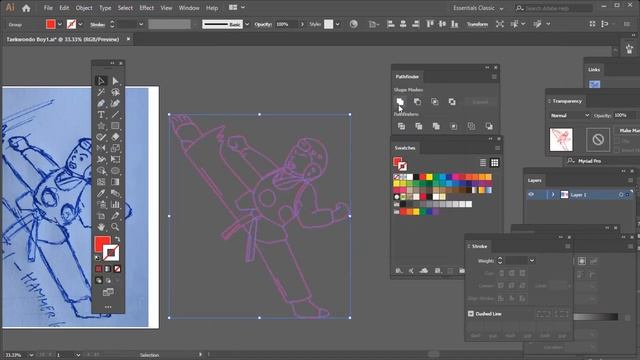This screenshot has height=360, width=640.
Task: Open the Effect menu
Action: [x=147, y=8]
